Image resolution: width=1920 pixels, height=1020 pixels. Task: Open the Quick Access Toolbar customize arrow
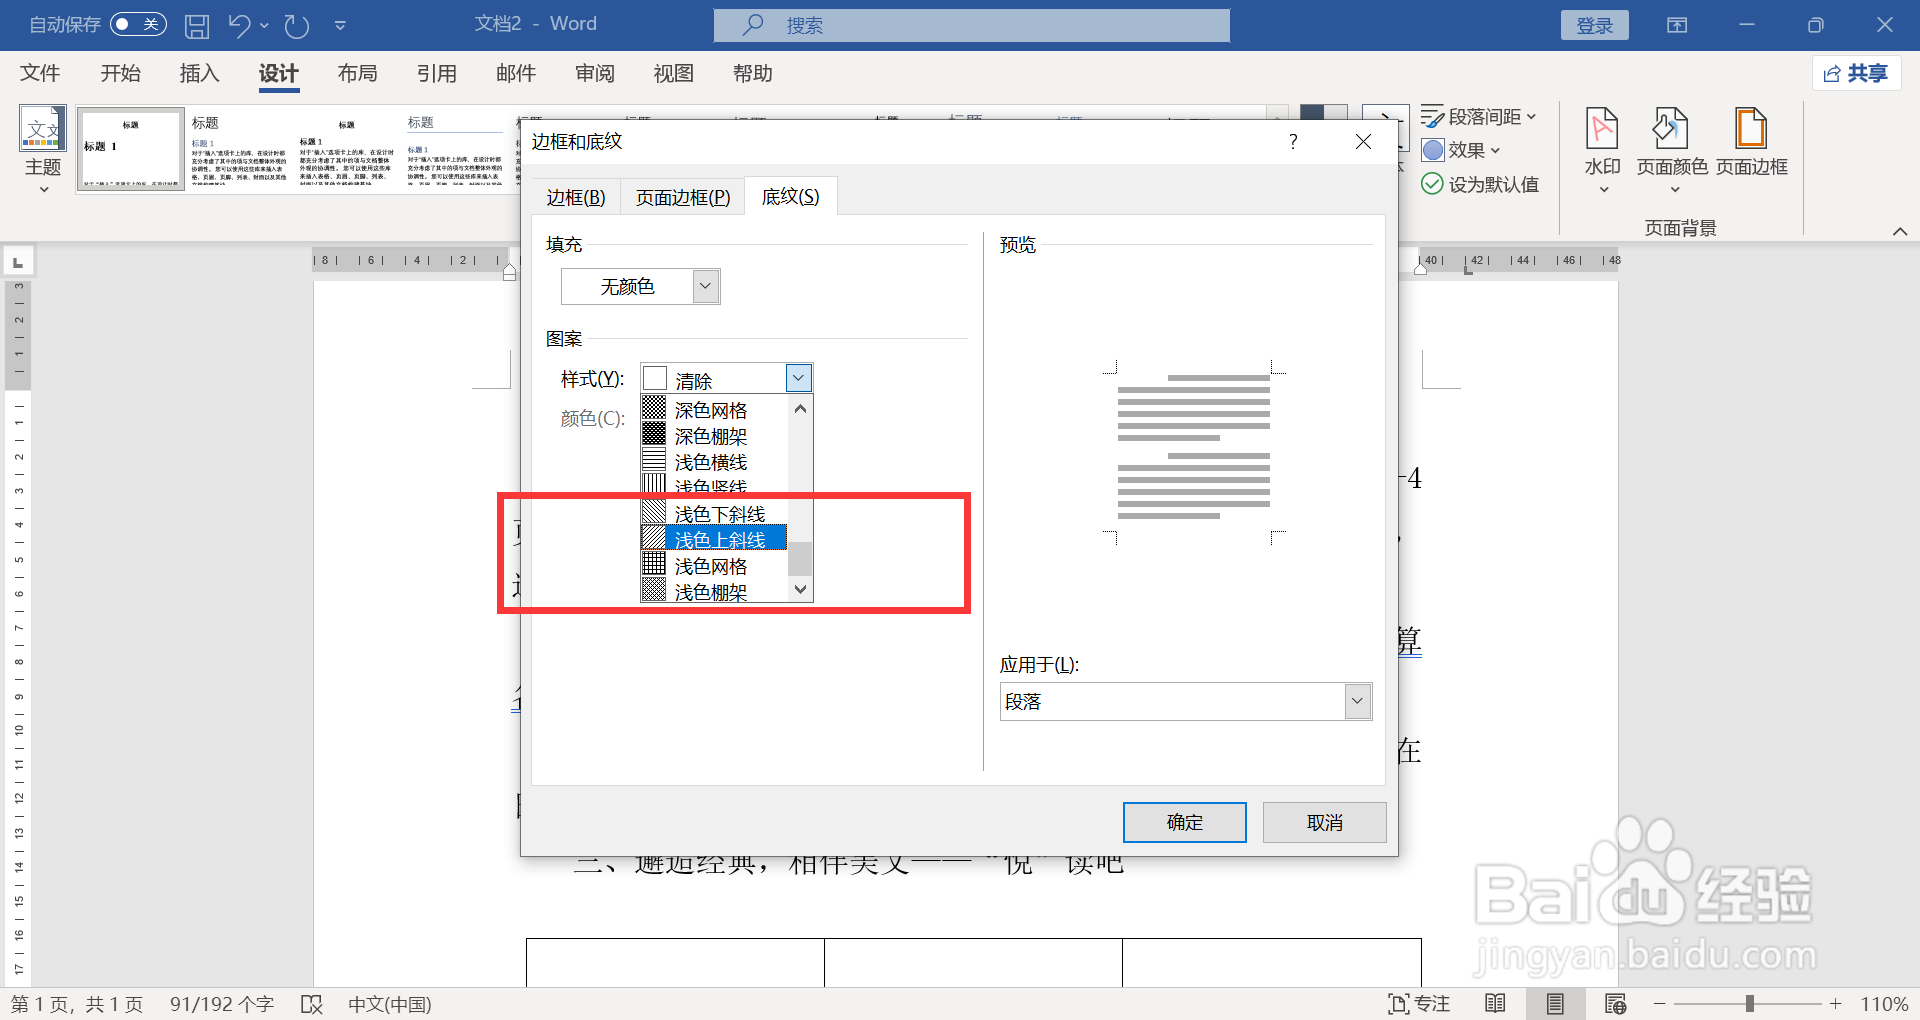(340, 25)
